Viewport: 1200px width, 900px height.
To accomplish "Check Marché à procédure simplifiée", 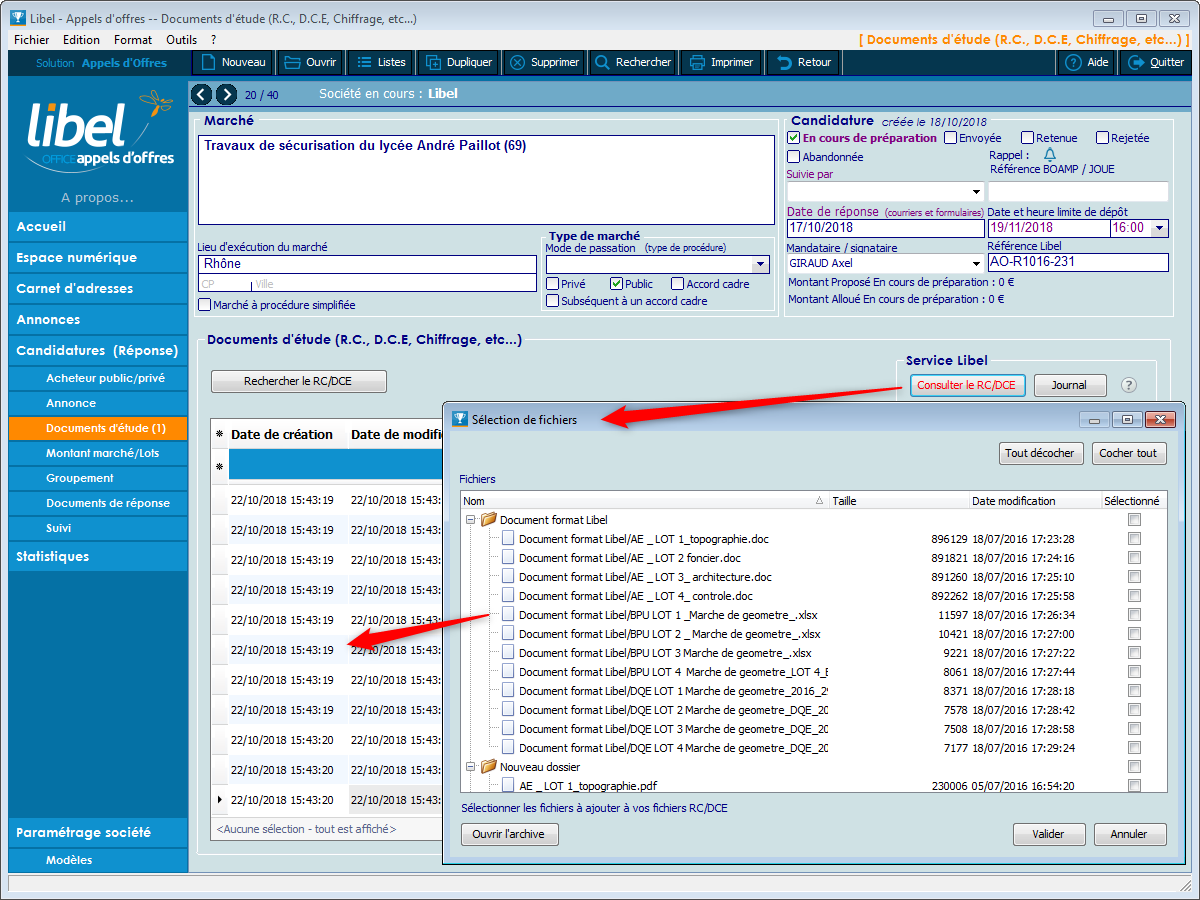I will (205, 305).
